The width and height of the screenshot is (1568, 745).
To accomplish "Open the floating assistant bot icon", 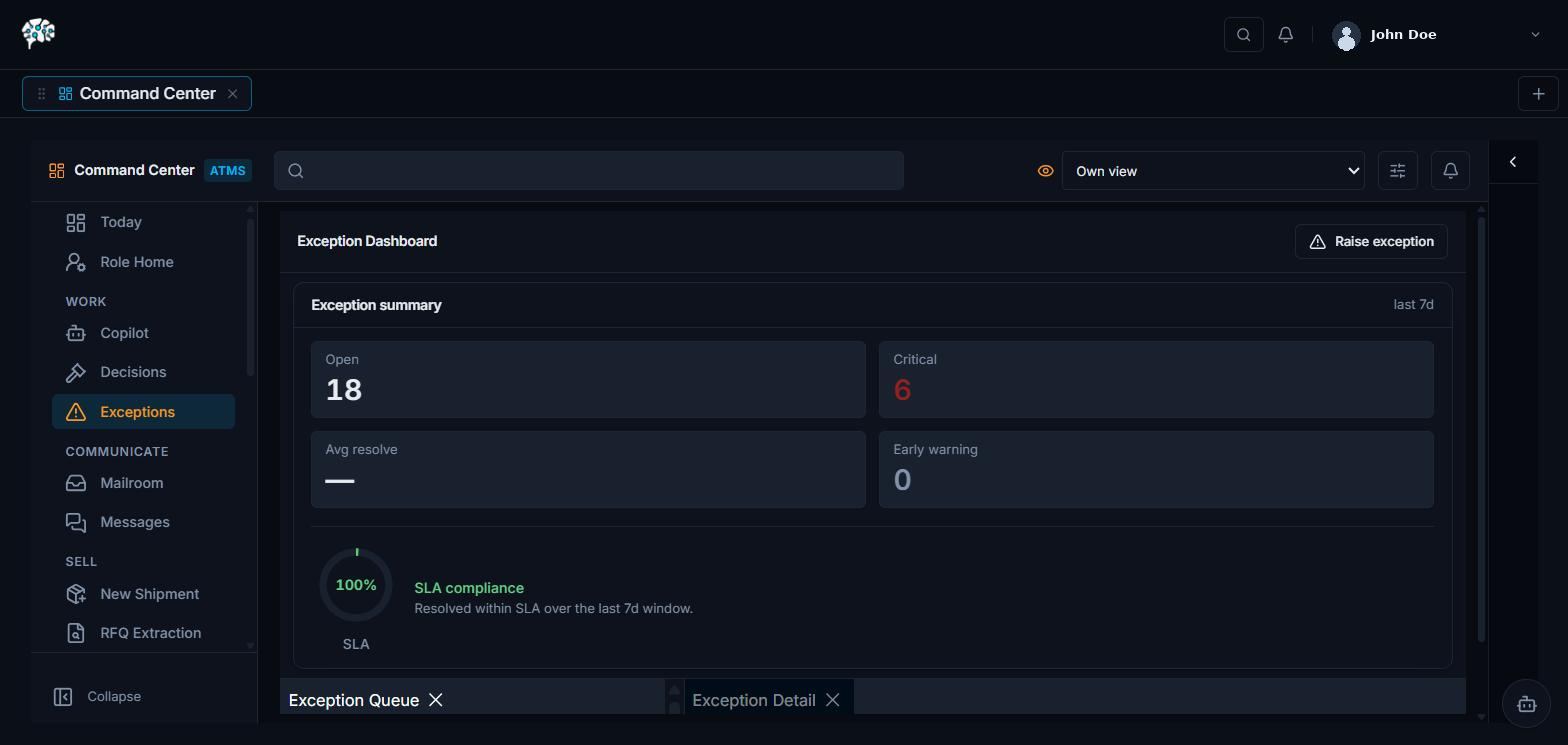I will pos(1526,704).
